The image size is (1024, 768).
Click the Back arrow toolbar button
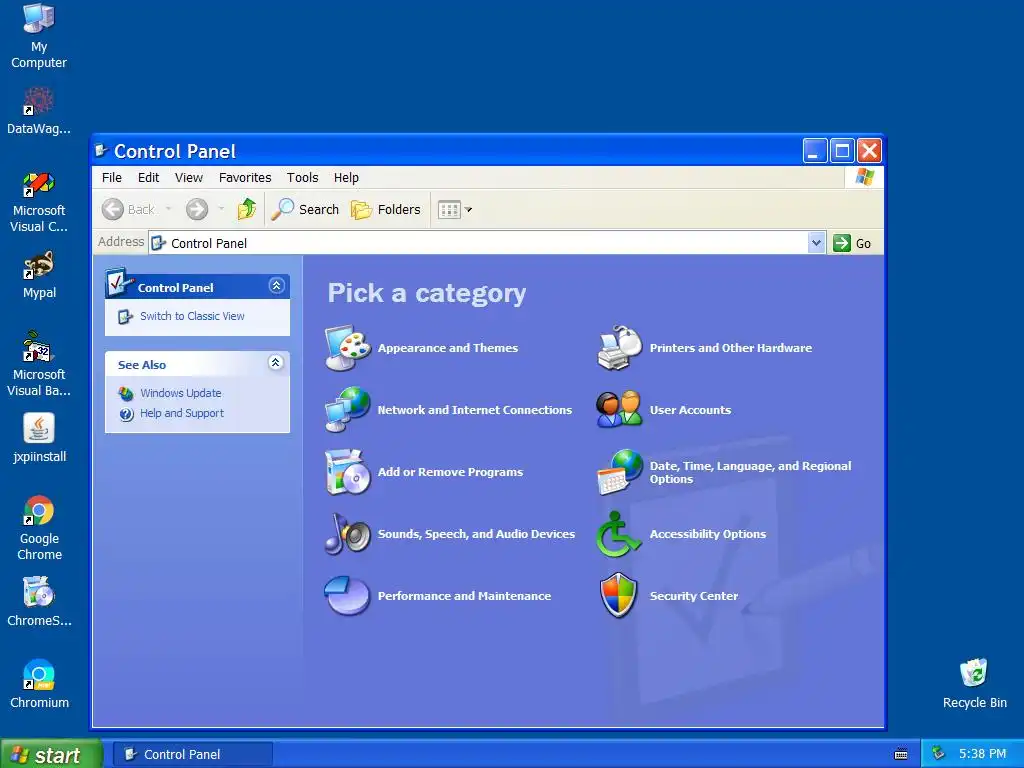[128, 209]
